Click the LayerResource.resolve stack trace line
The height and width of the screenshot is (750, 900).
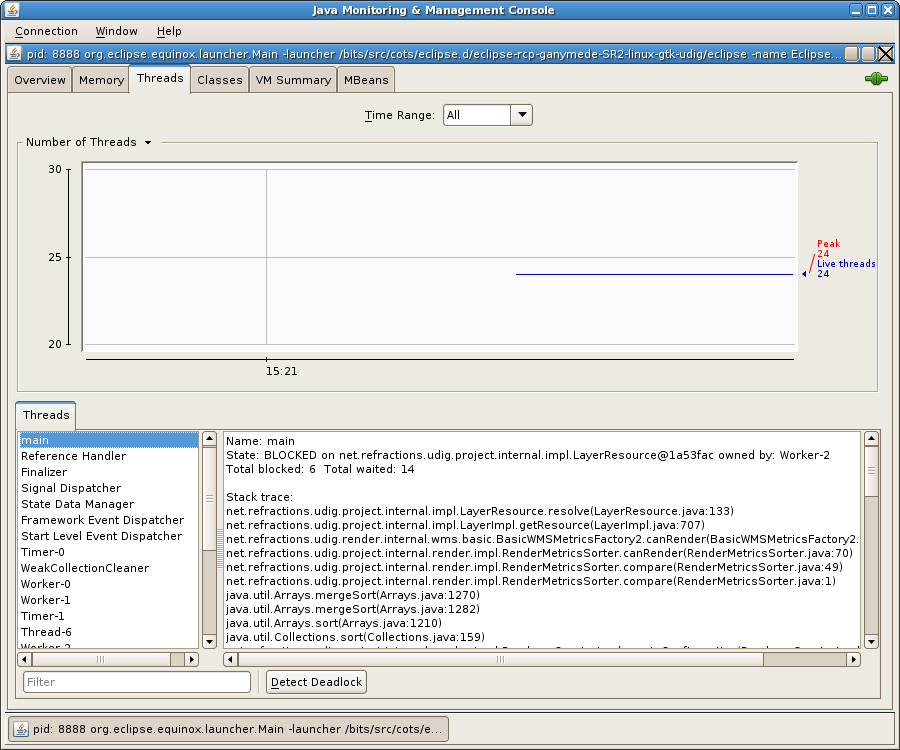click(480, 511)
